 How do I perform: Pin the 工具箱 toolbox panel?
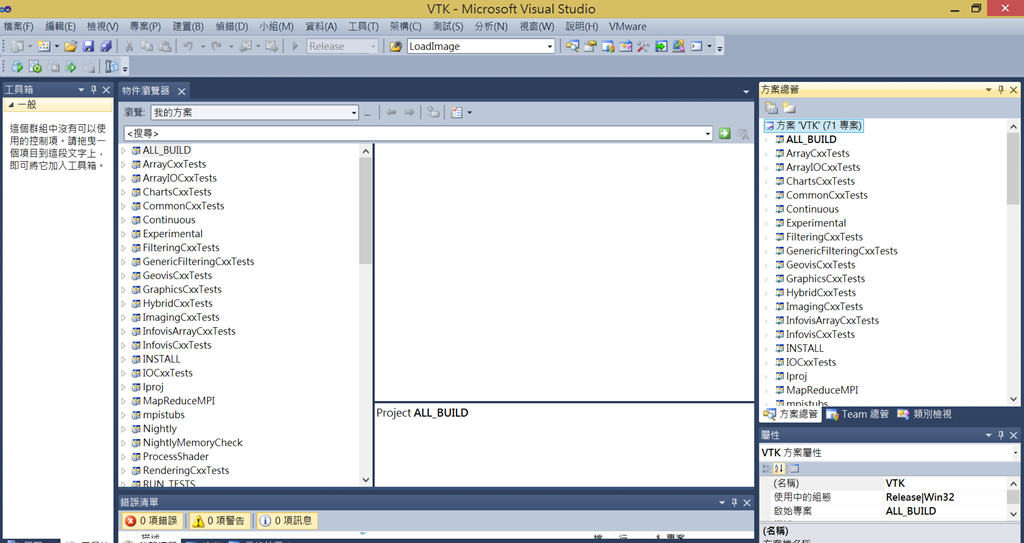93,90
